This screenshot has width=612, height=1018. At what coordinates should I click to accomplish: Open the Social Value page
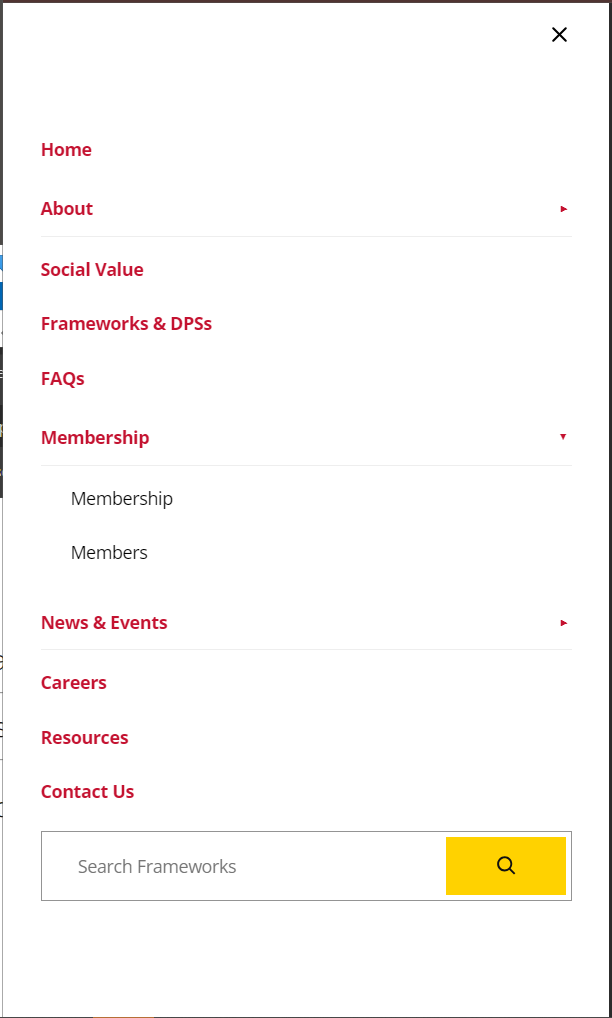(x=92, y=269)
